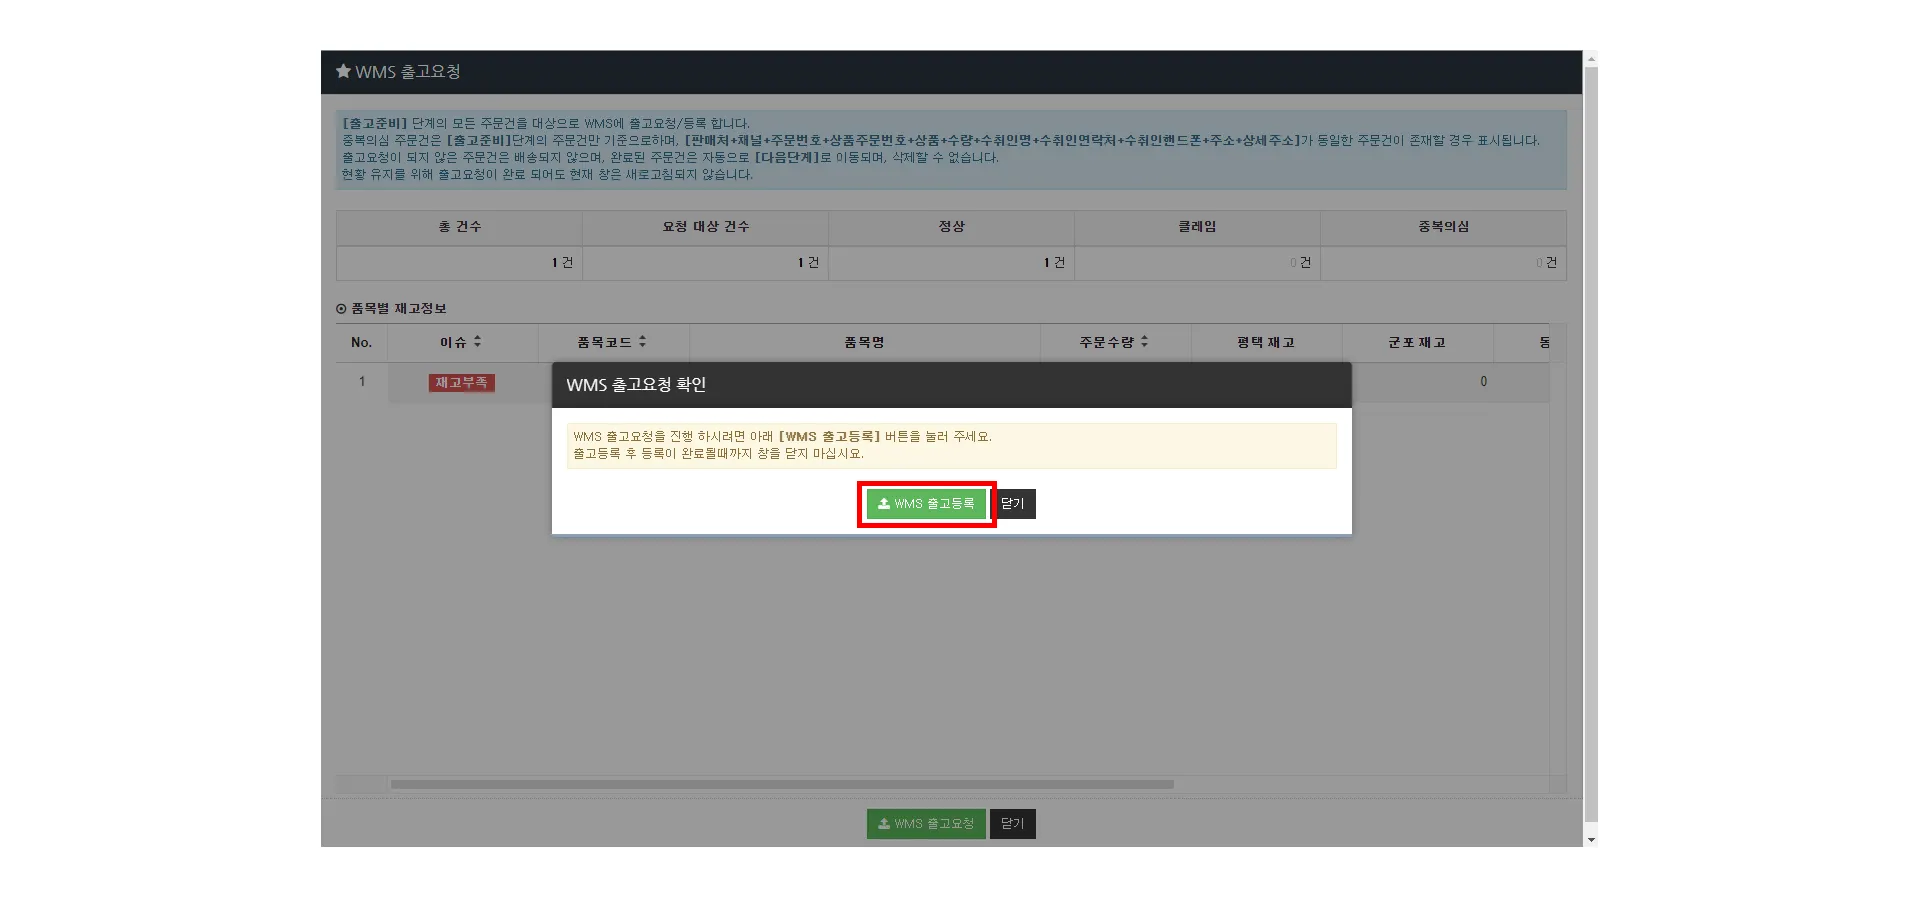Image resolution: width=1920 pixels, height=900 pixels.
Task: Click the 요청 대상 건수 summary header
Action: (706, 227)
